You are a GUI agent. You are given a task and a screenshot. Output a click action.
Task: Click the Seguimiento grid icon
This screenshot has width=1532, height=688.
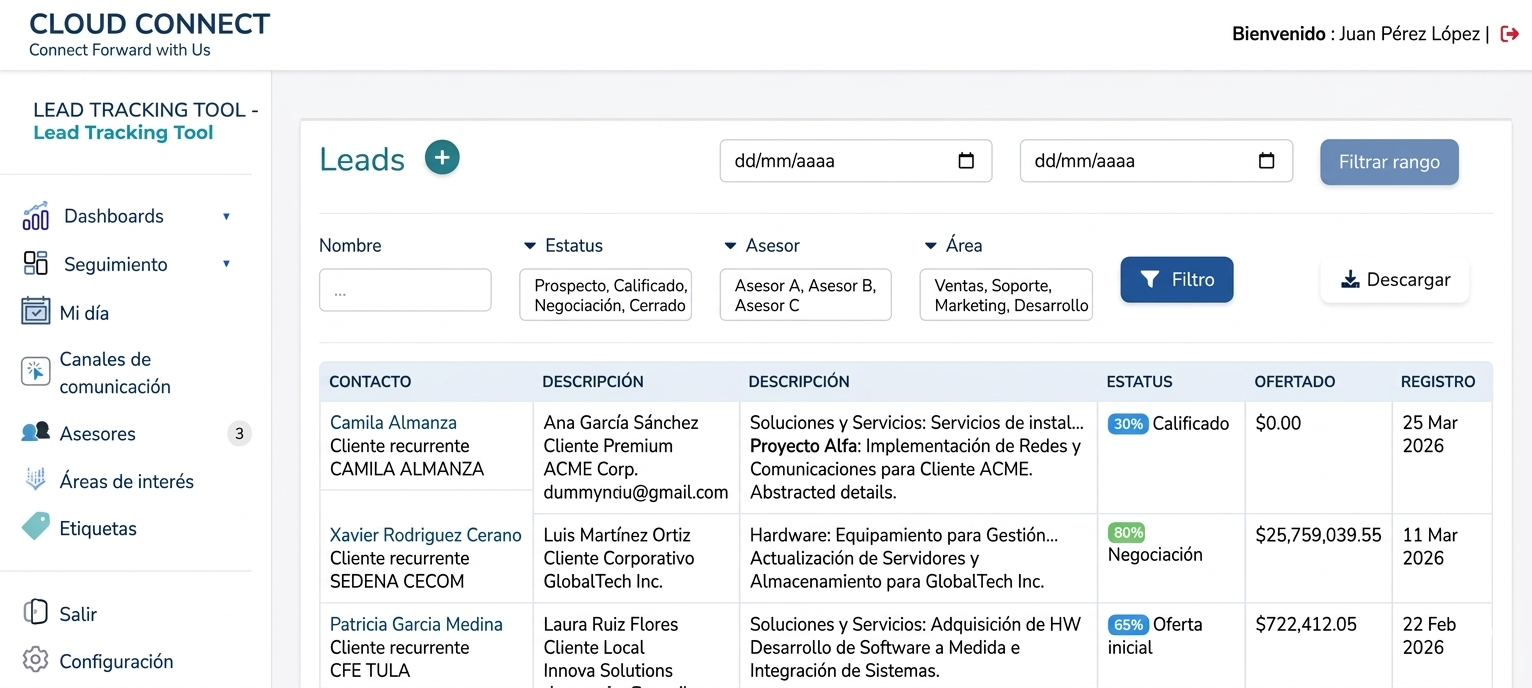pos(35,263)
